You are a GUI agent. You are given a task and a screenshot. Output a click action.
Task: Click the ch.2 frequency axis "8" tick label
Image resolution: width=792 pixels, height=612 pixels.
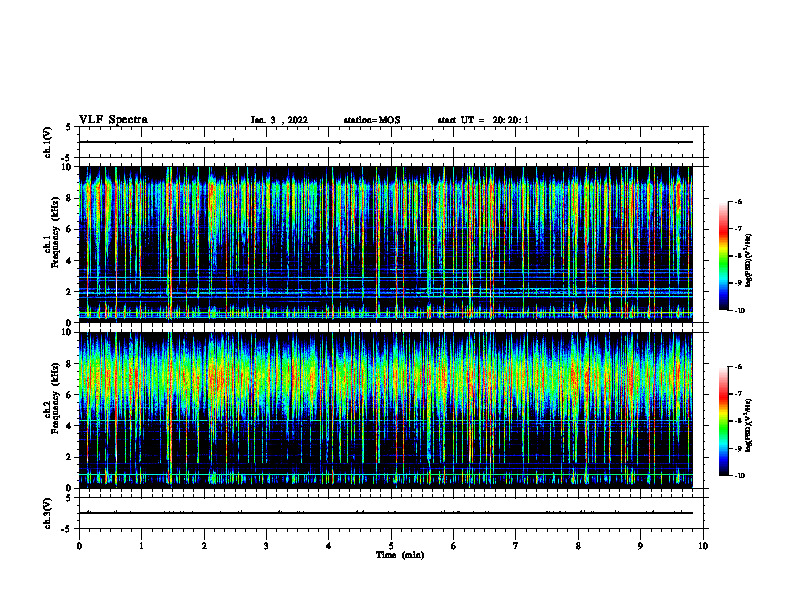tap(69, 364)
